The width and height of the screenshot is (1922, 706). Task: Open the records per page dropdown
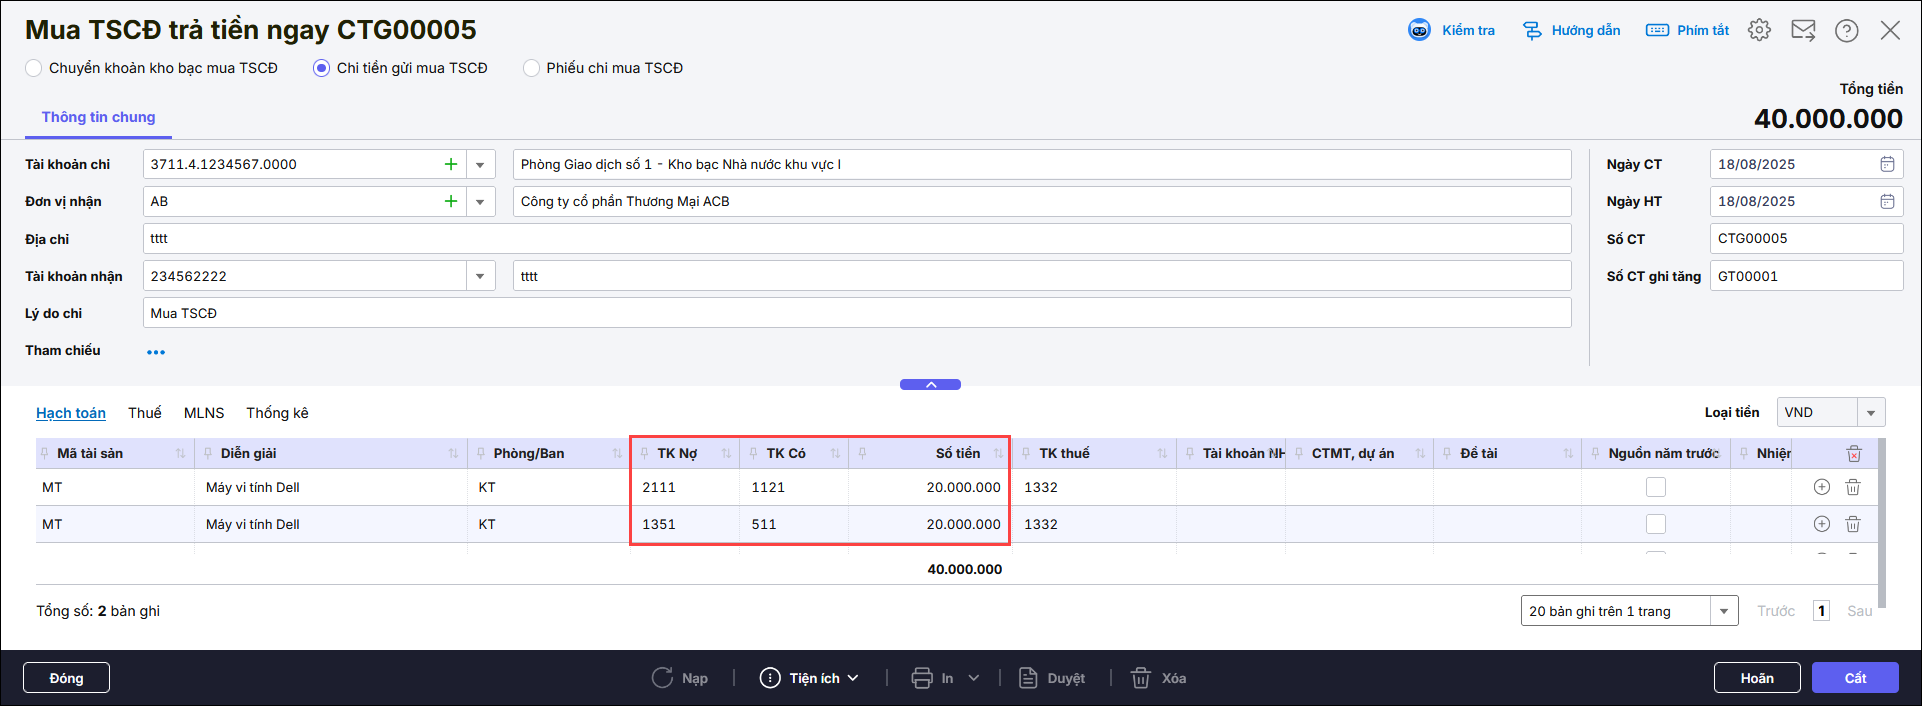(1723, 611)
